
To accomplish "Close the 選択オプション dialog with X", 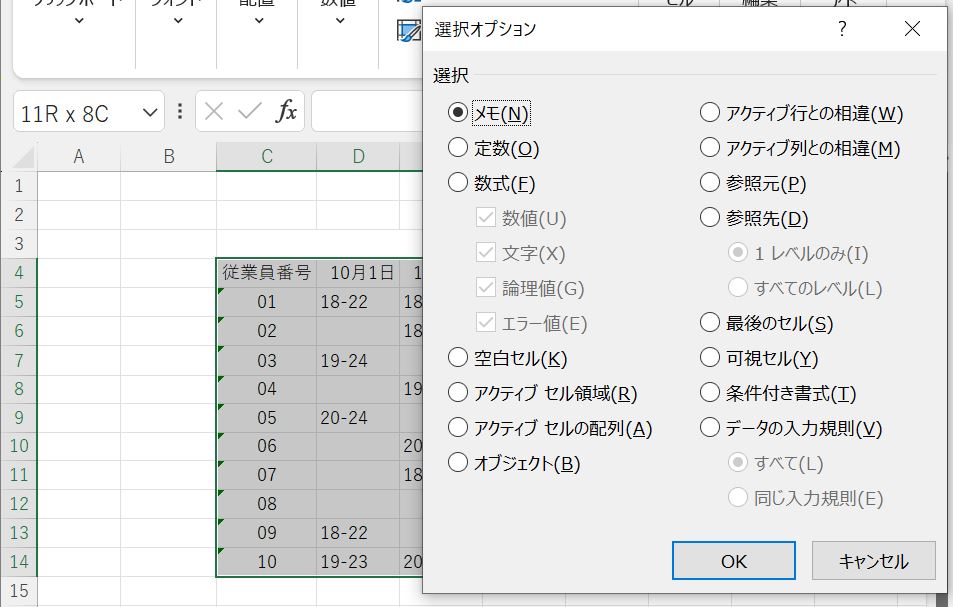I will click(911, 29).
